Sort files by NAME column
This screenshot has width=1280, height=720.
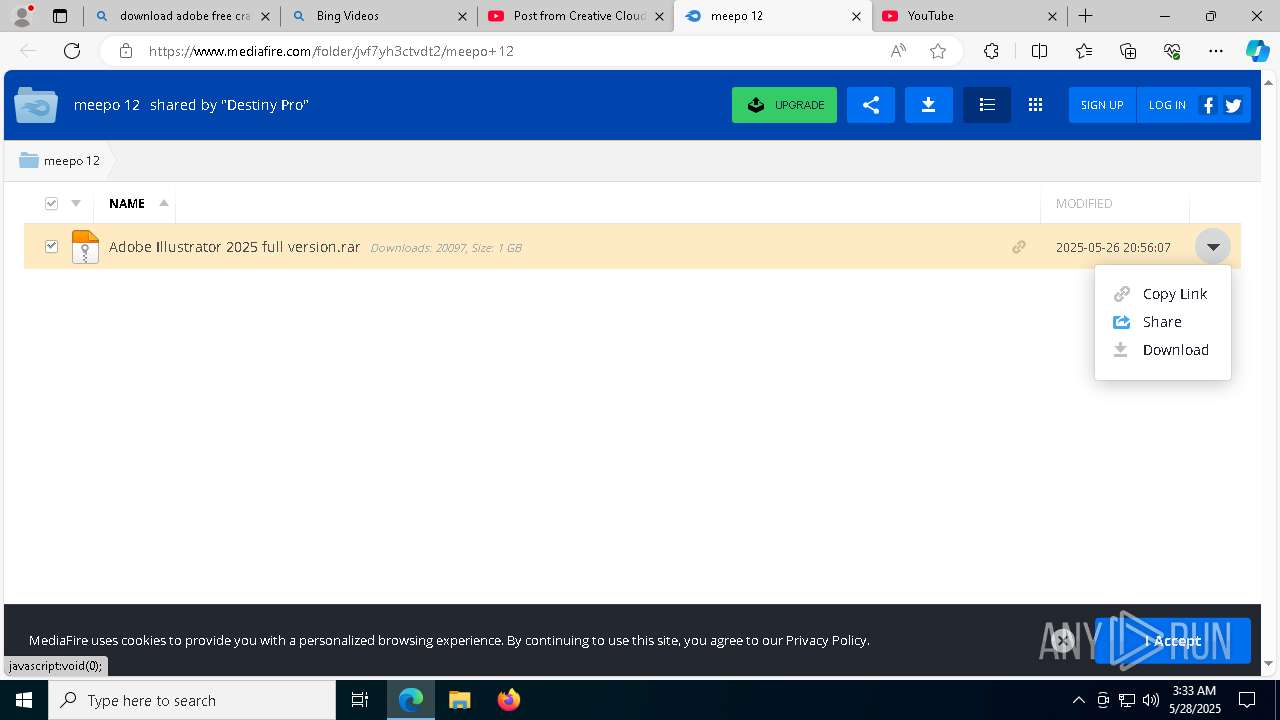(x=127, y=204)
